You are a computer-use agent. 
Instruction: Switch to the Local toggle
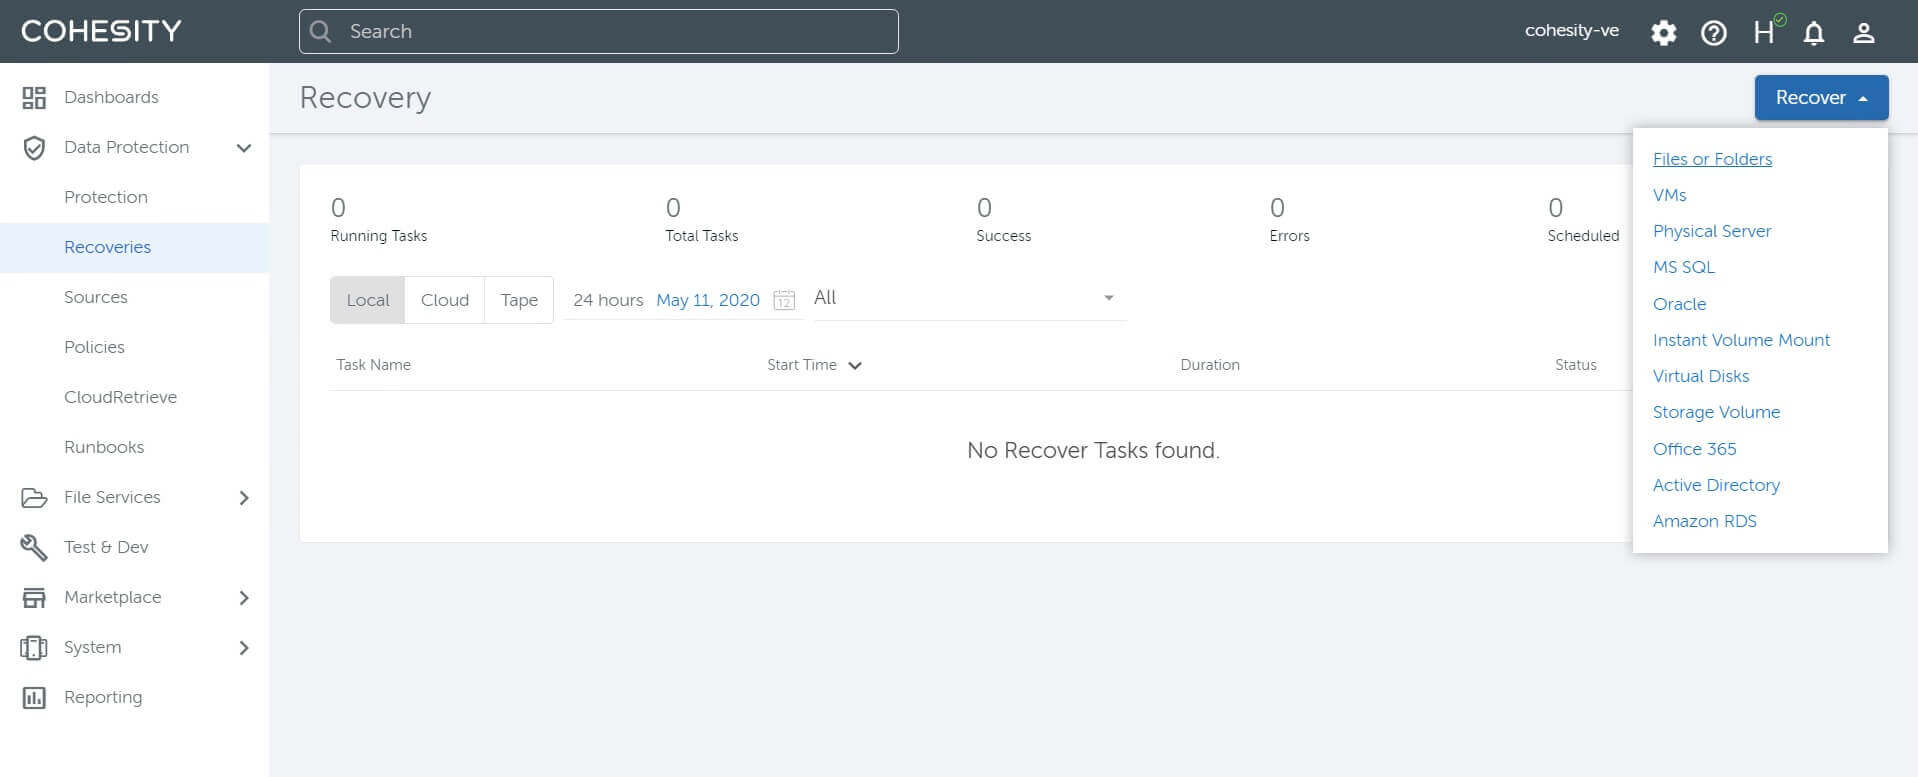368,300
